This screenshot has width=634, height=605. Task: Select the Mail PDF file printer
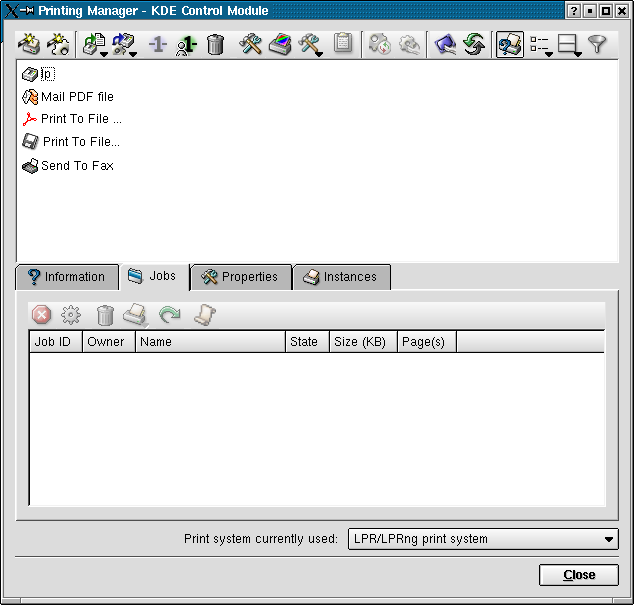[68, 97]
